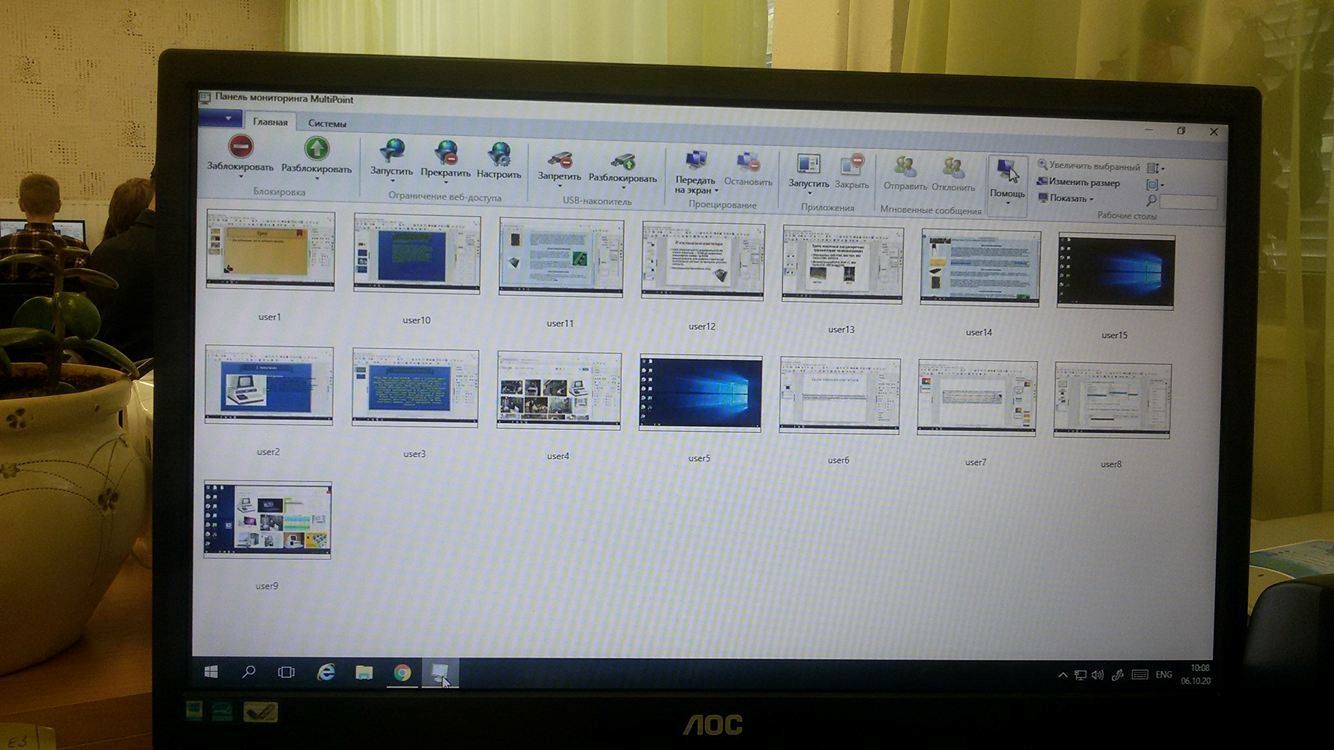Select the user8 desktop thumbnail

(1112, 401)
